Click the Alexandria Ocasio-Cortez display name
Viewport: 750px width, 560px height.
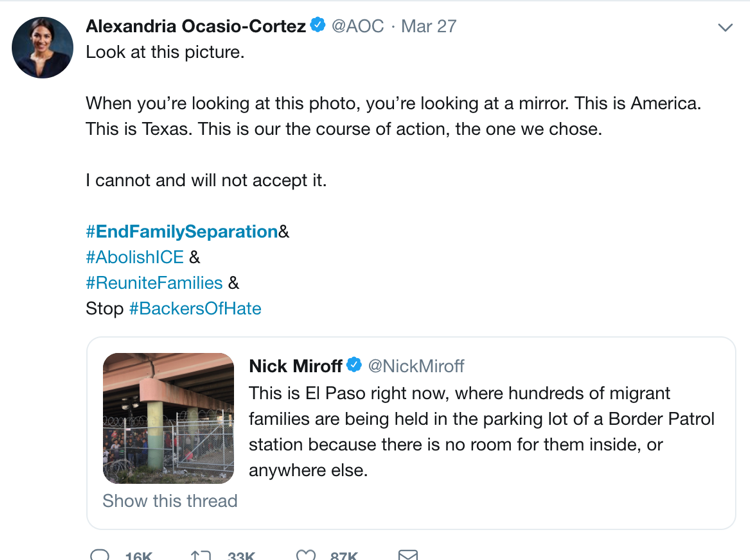click(x=196, y=26)
